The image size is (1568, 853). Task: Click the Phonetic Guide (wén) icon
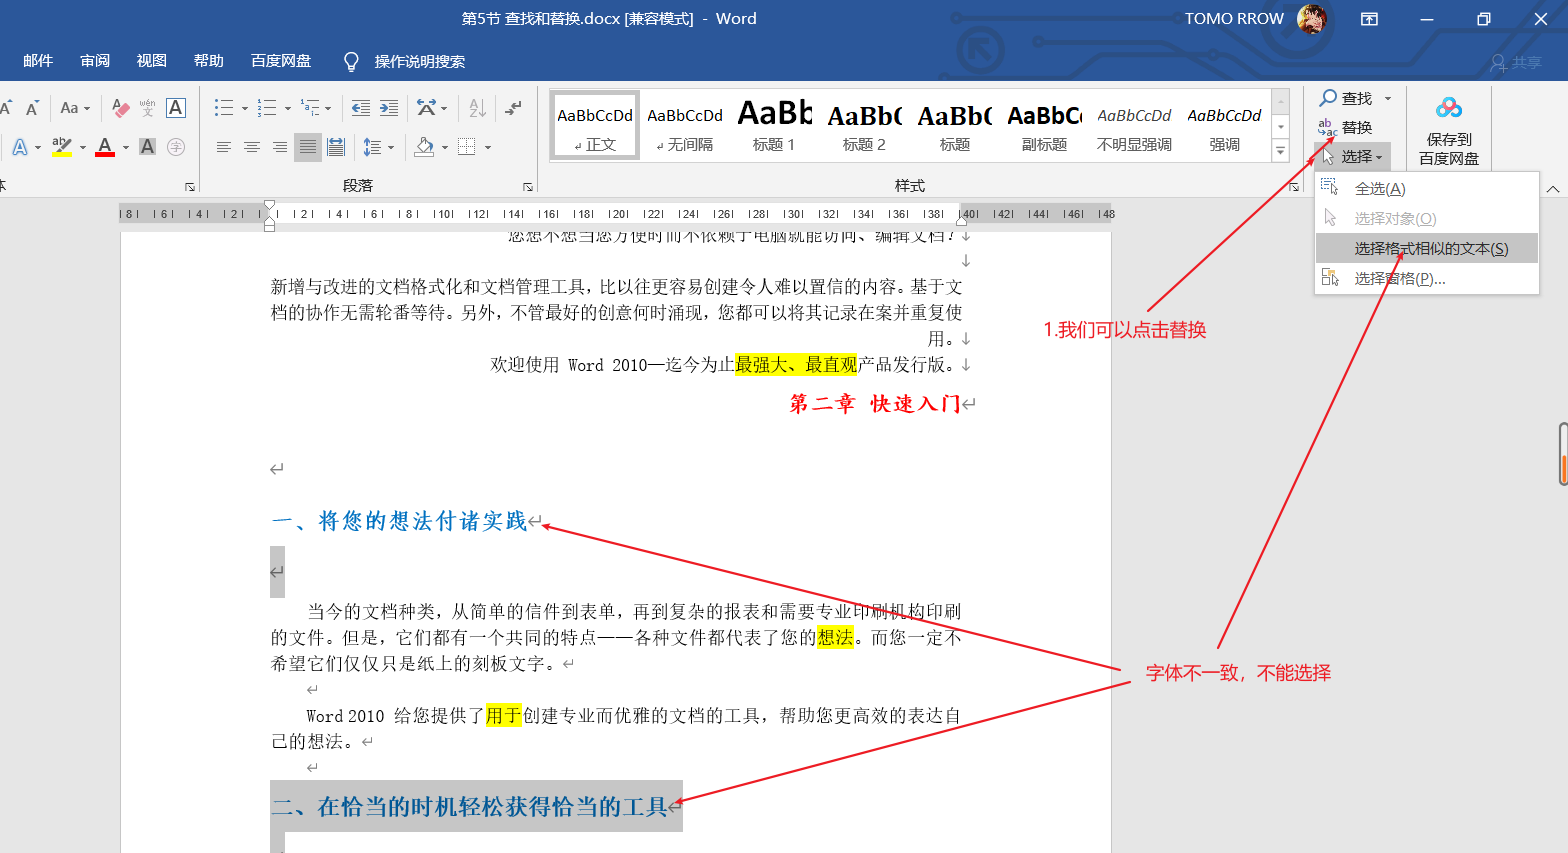coord(147,108)
